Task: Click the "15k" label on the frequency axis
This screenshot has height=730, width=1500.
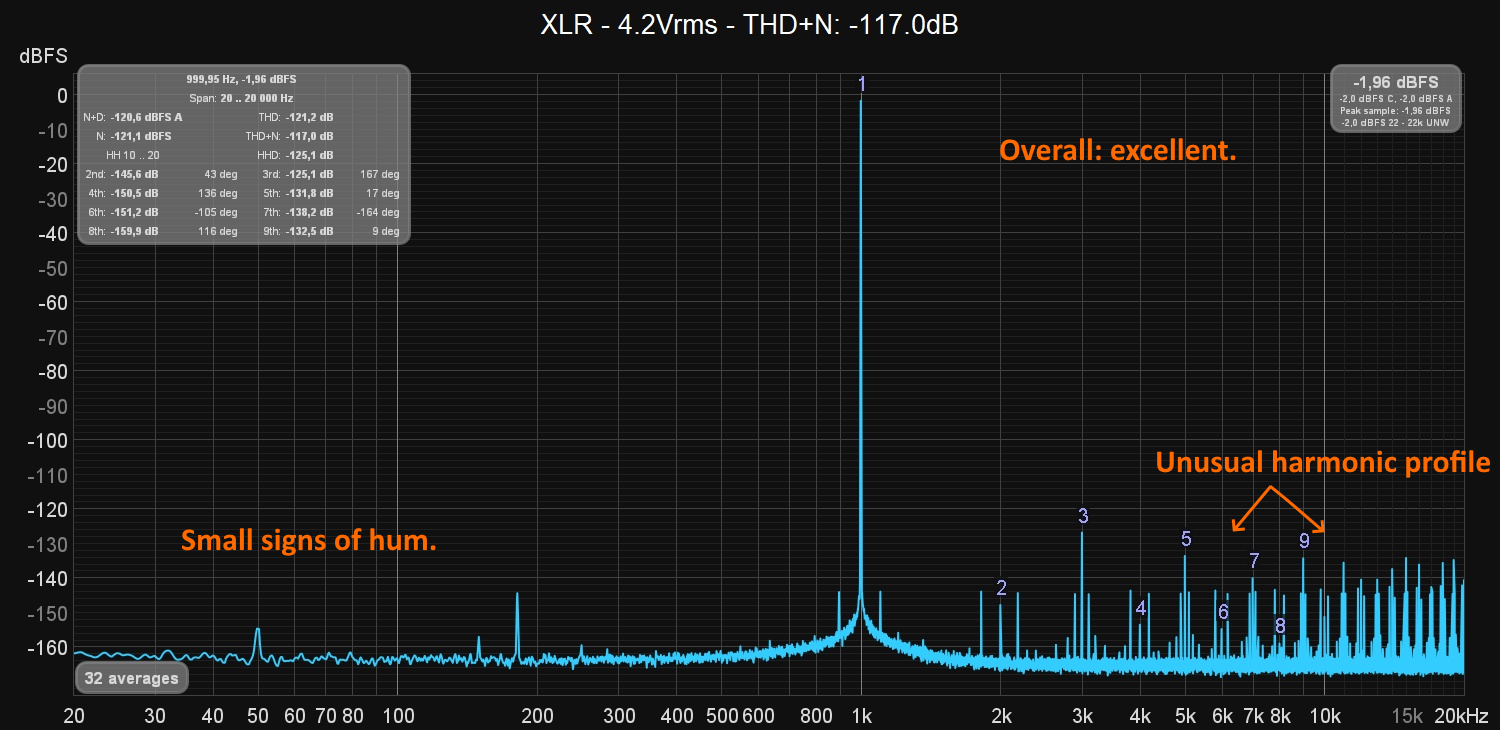Action: [x=1407, y=716]
